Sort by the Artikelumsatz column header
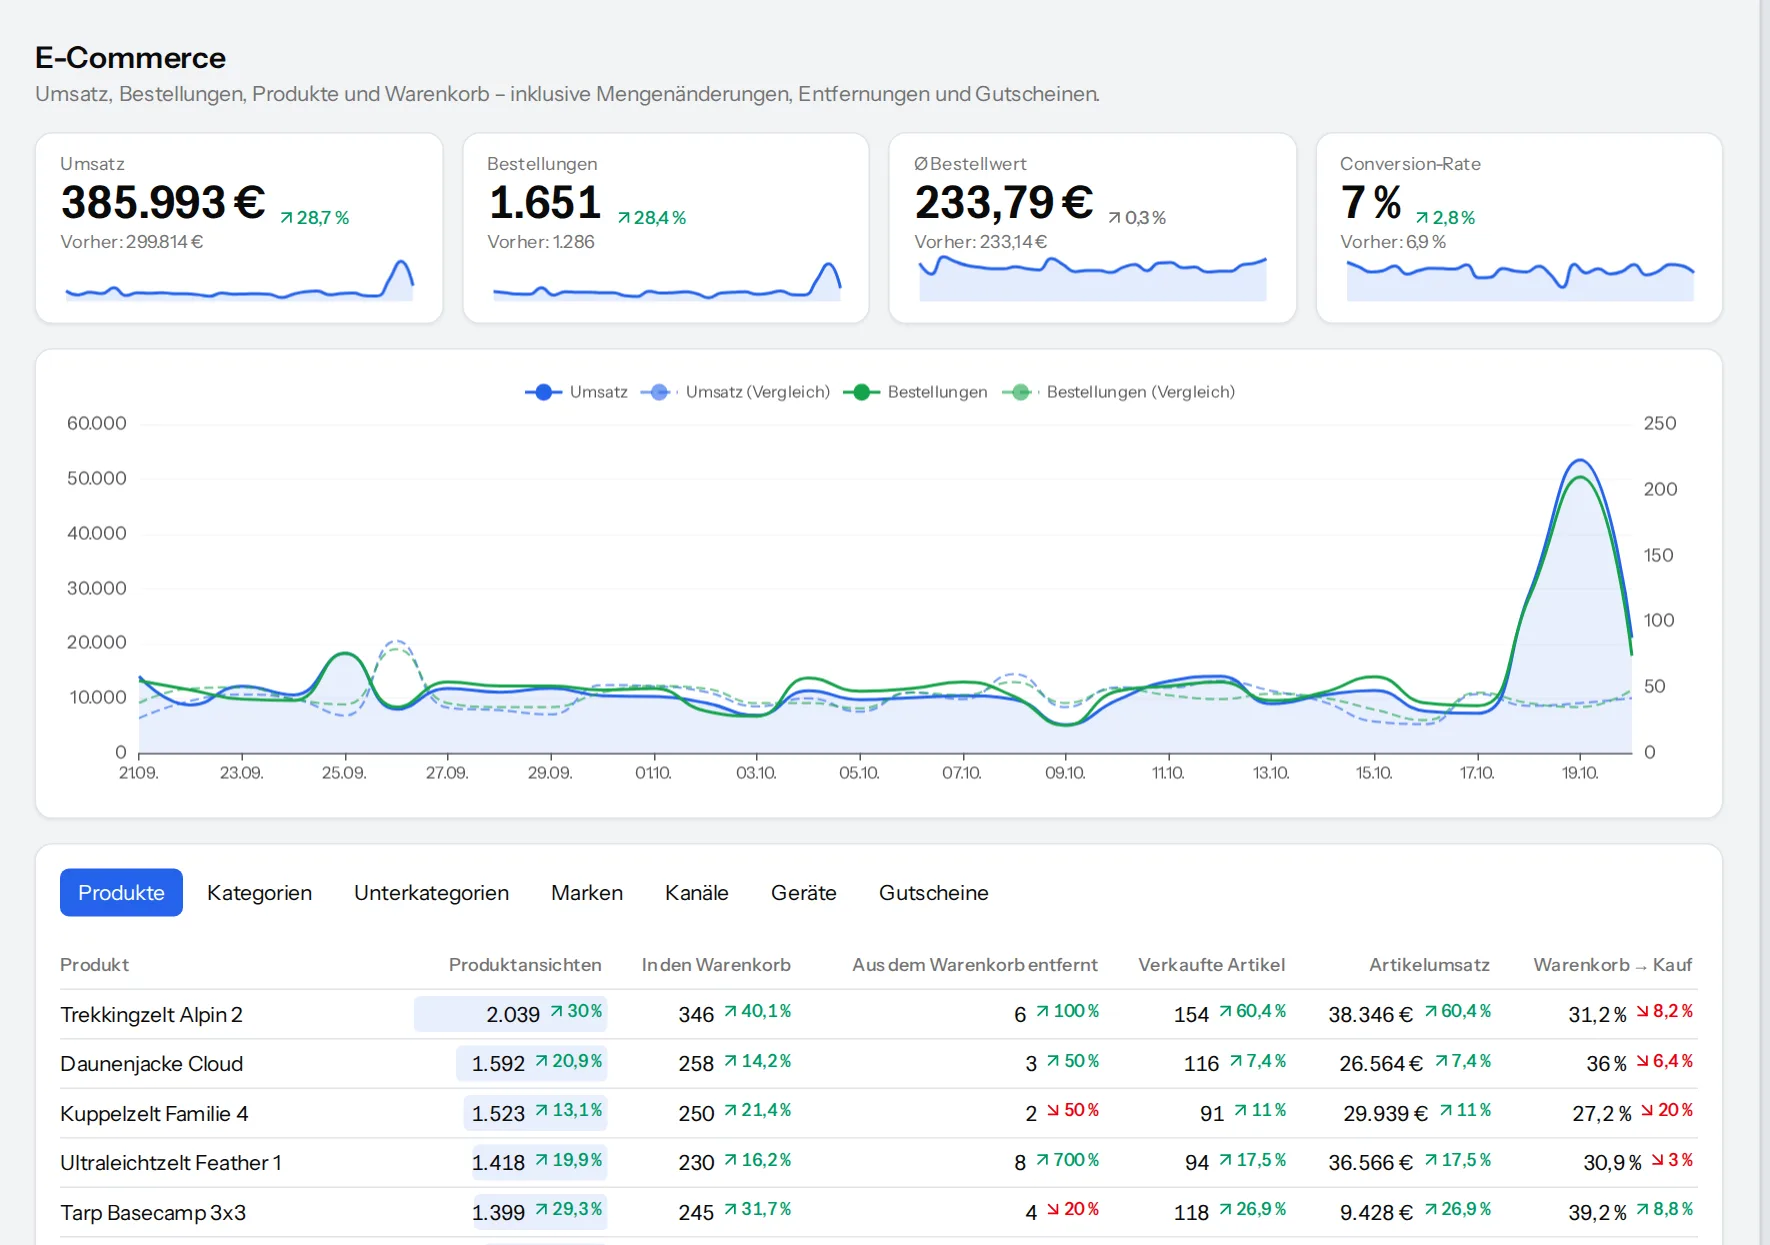 (1429, 965)
